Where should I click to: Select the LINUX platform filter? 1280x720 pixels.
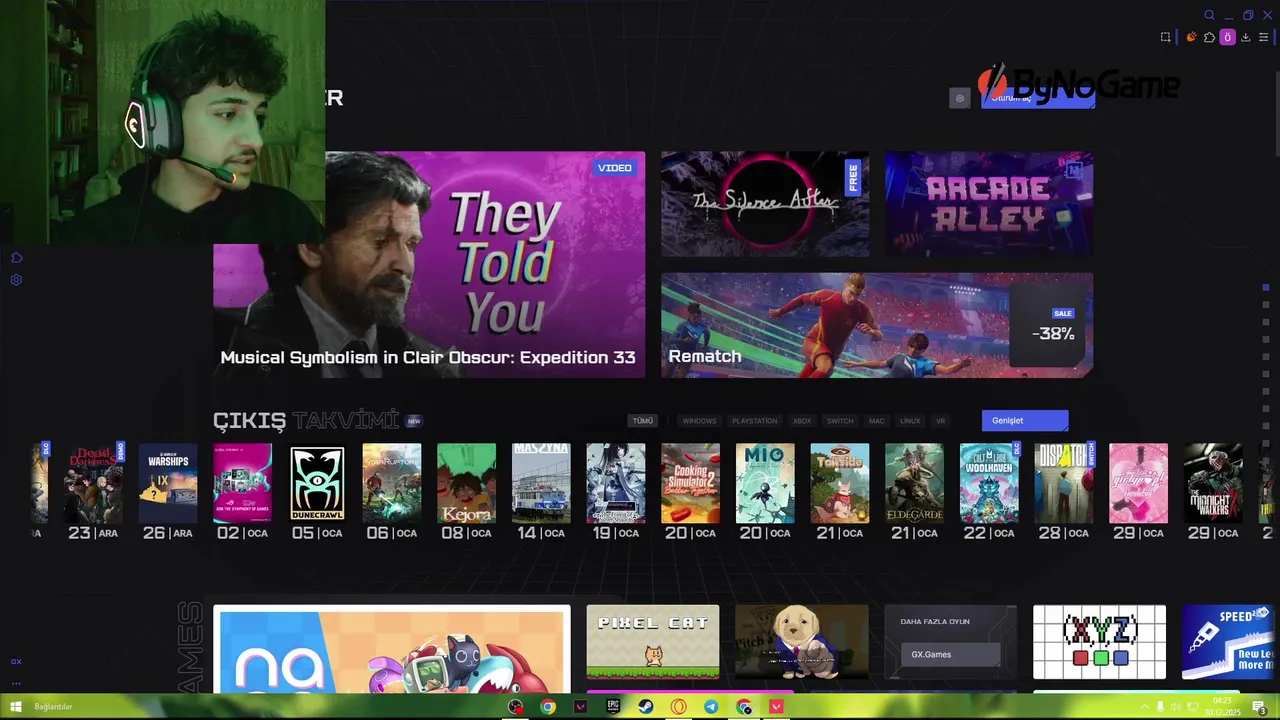910,421
